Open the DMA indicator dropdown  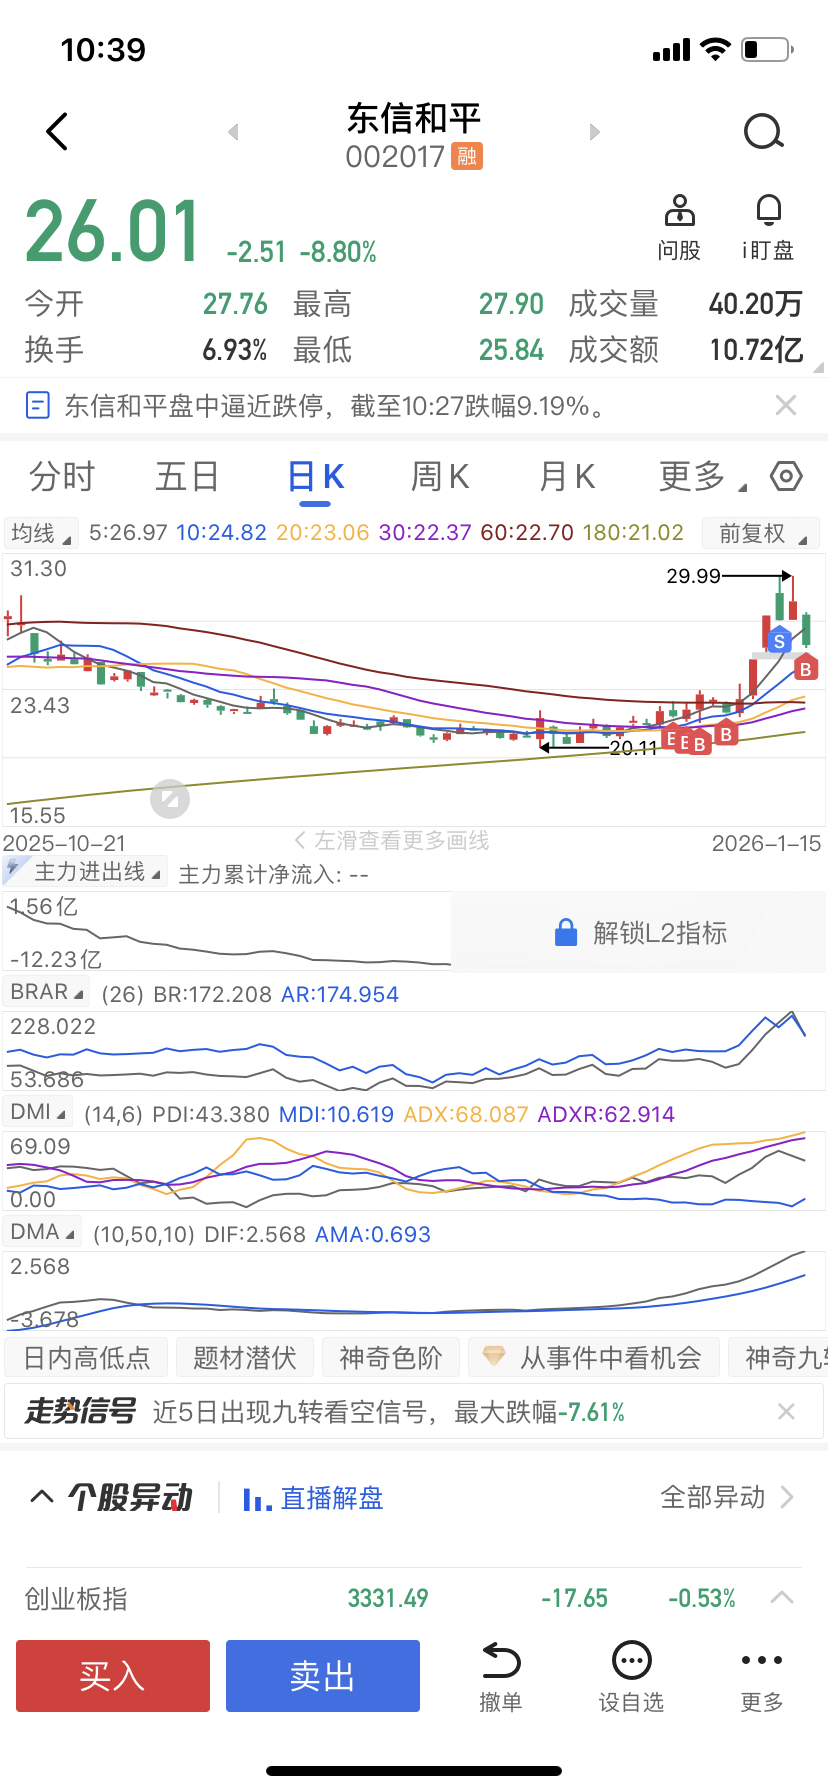point(43,1232)
